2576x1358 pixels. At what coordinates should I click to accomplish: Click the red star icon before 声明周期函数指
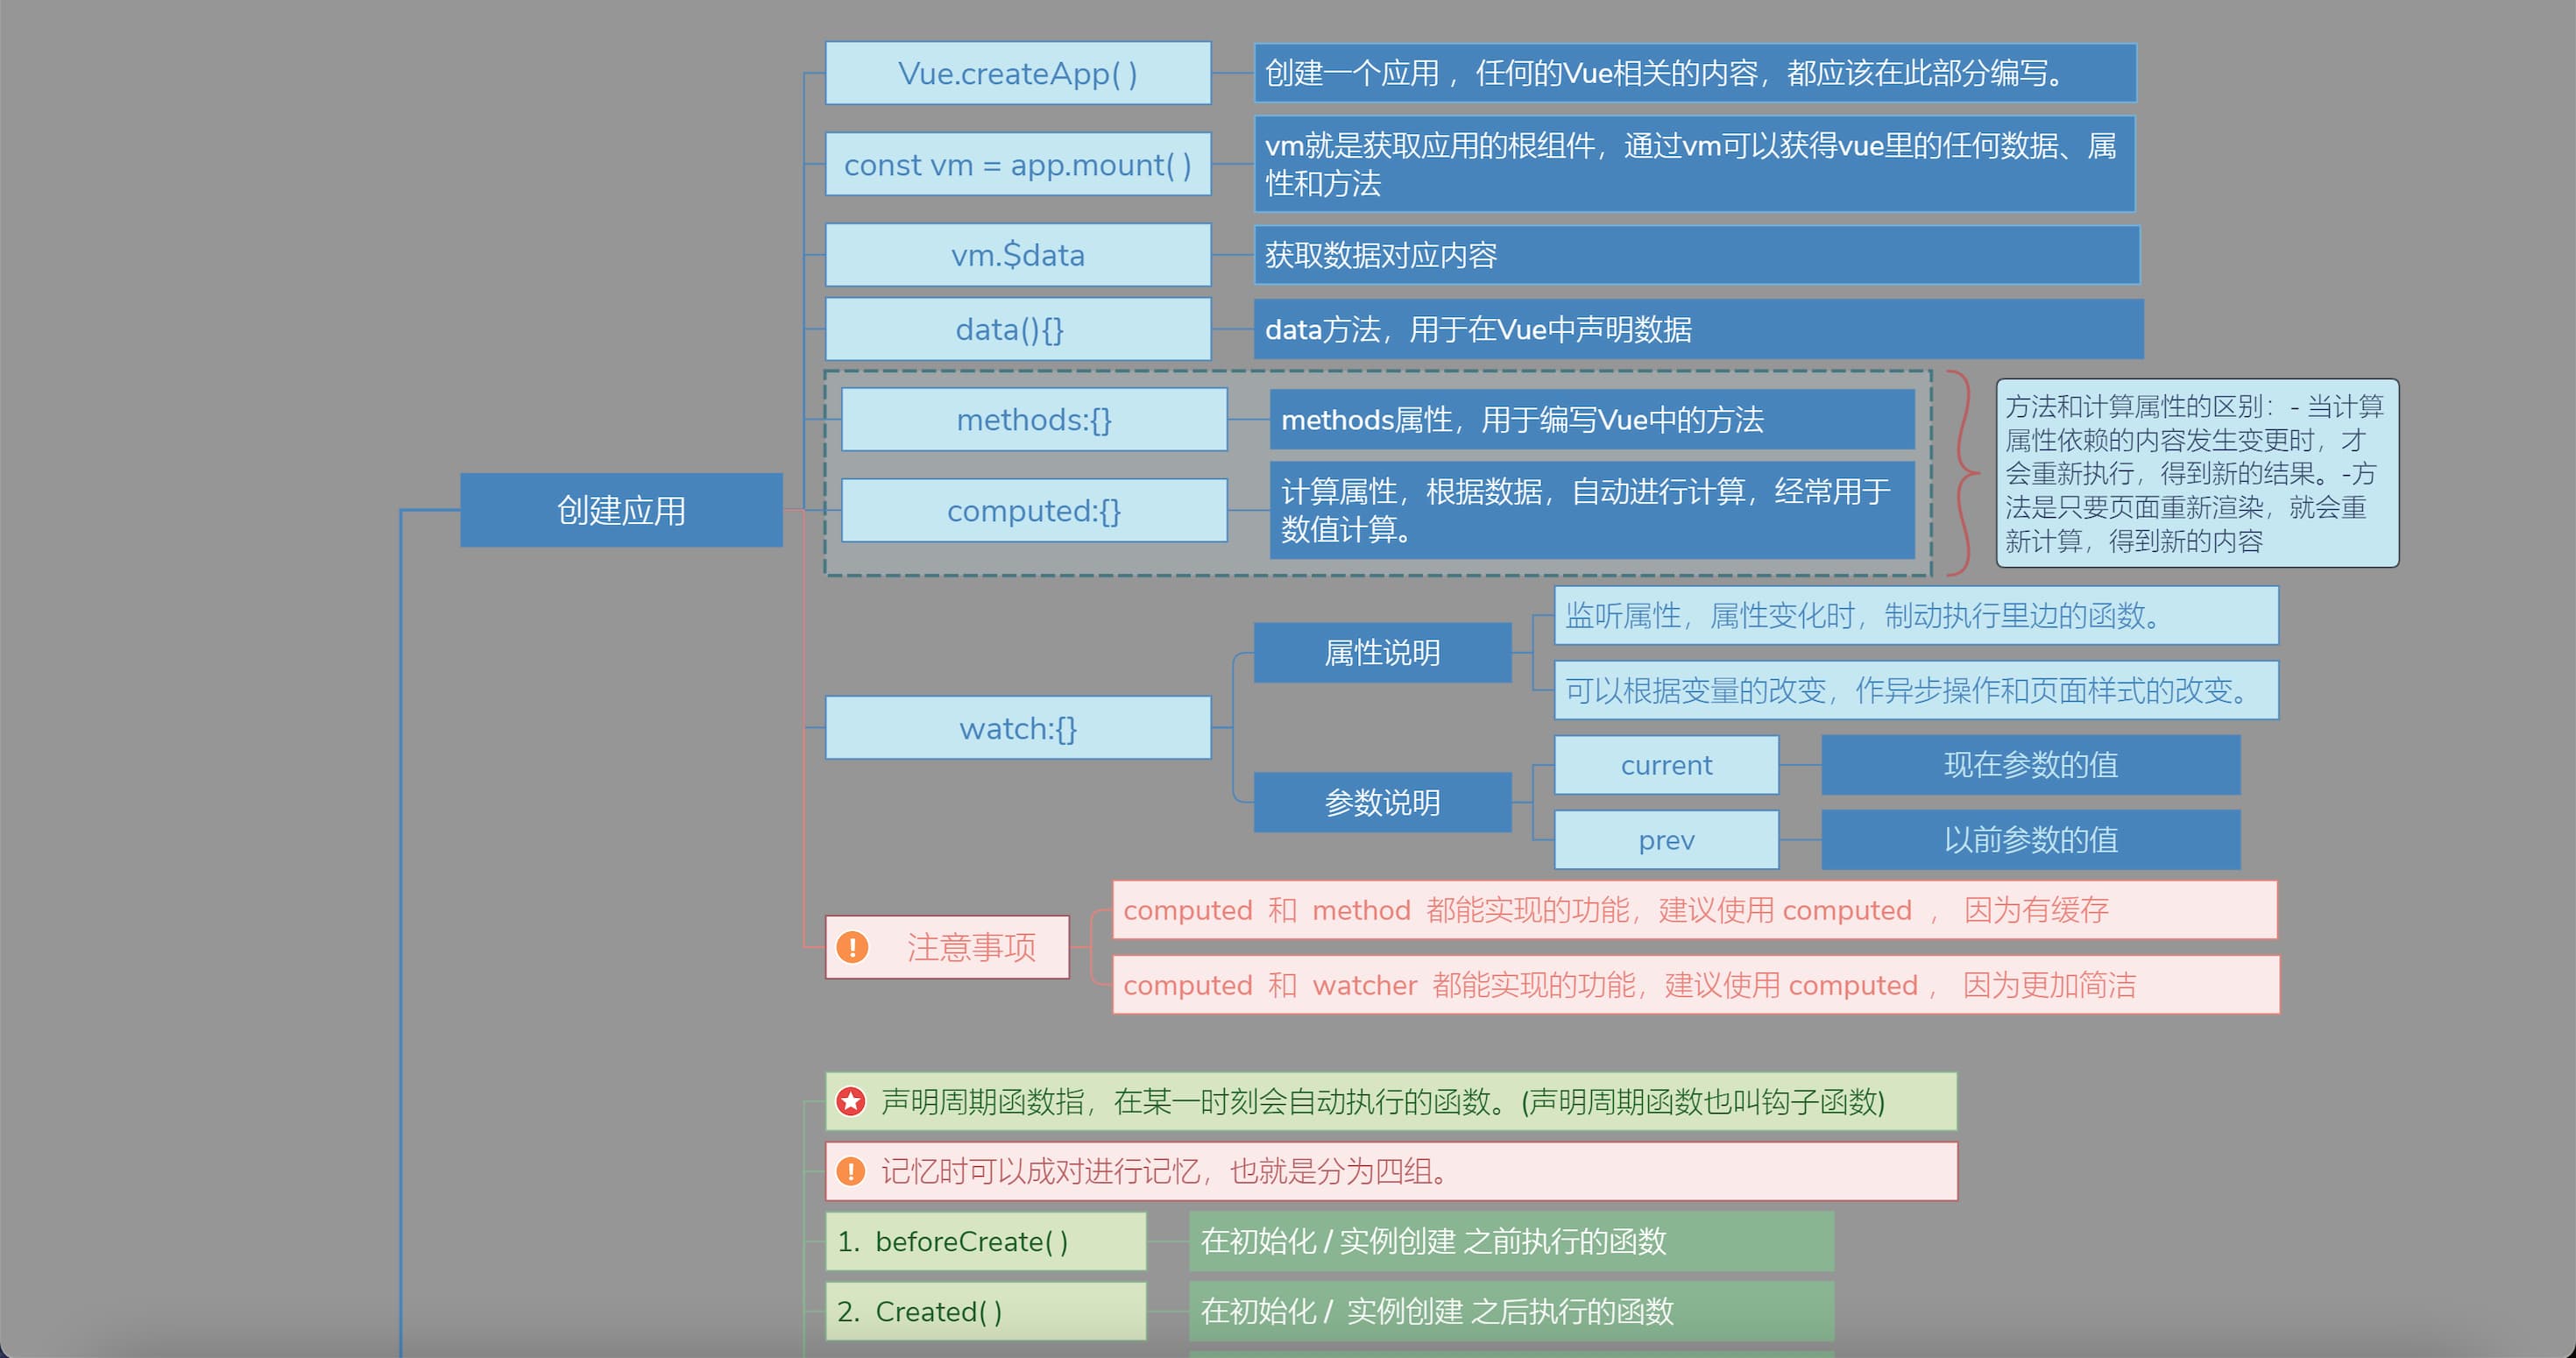pyautogui.click(x=851, y=1101)
